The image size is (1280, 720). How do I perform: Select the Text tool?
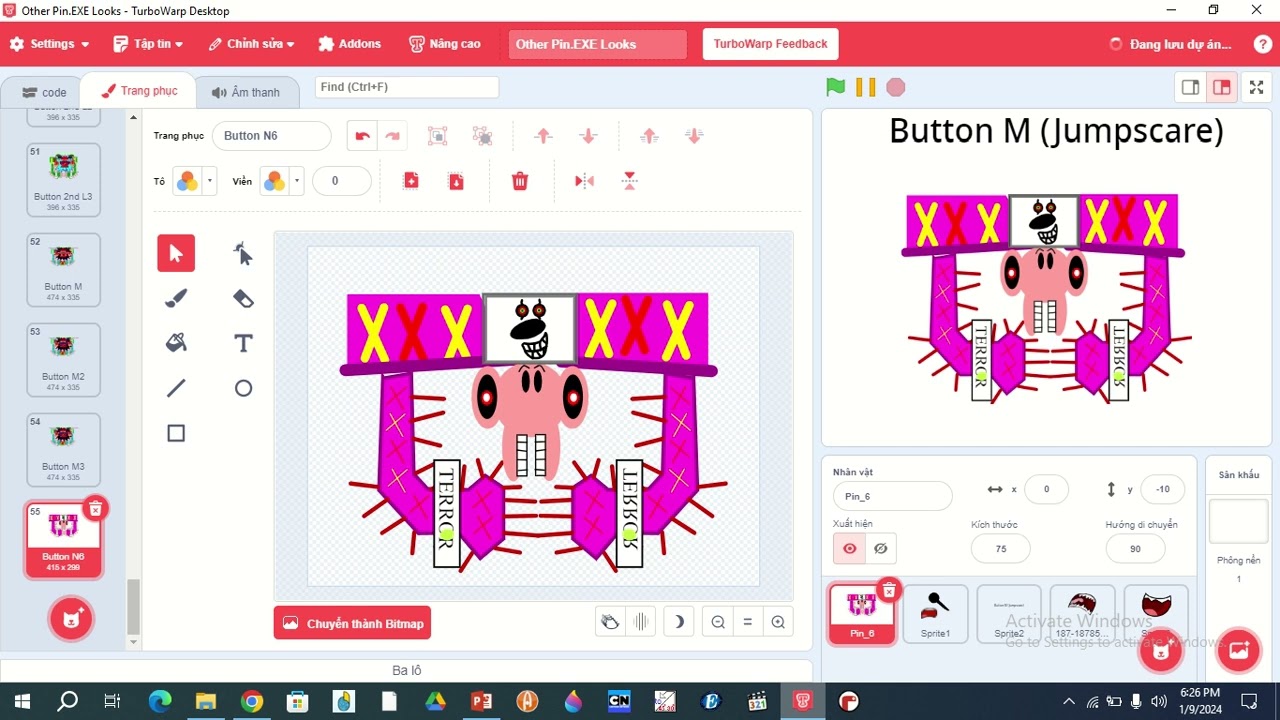pyautogui.click(x=243, y=343)
